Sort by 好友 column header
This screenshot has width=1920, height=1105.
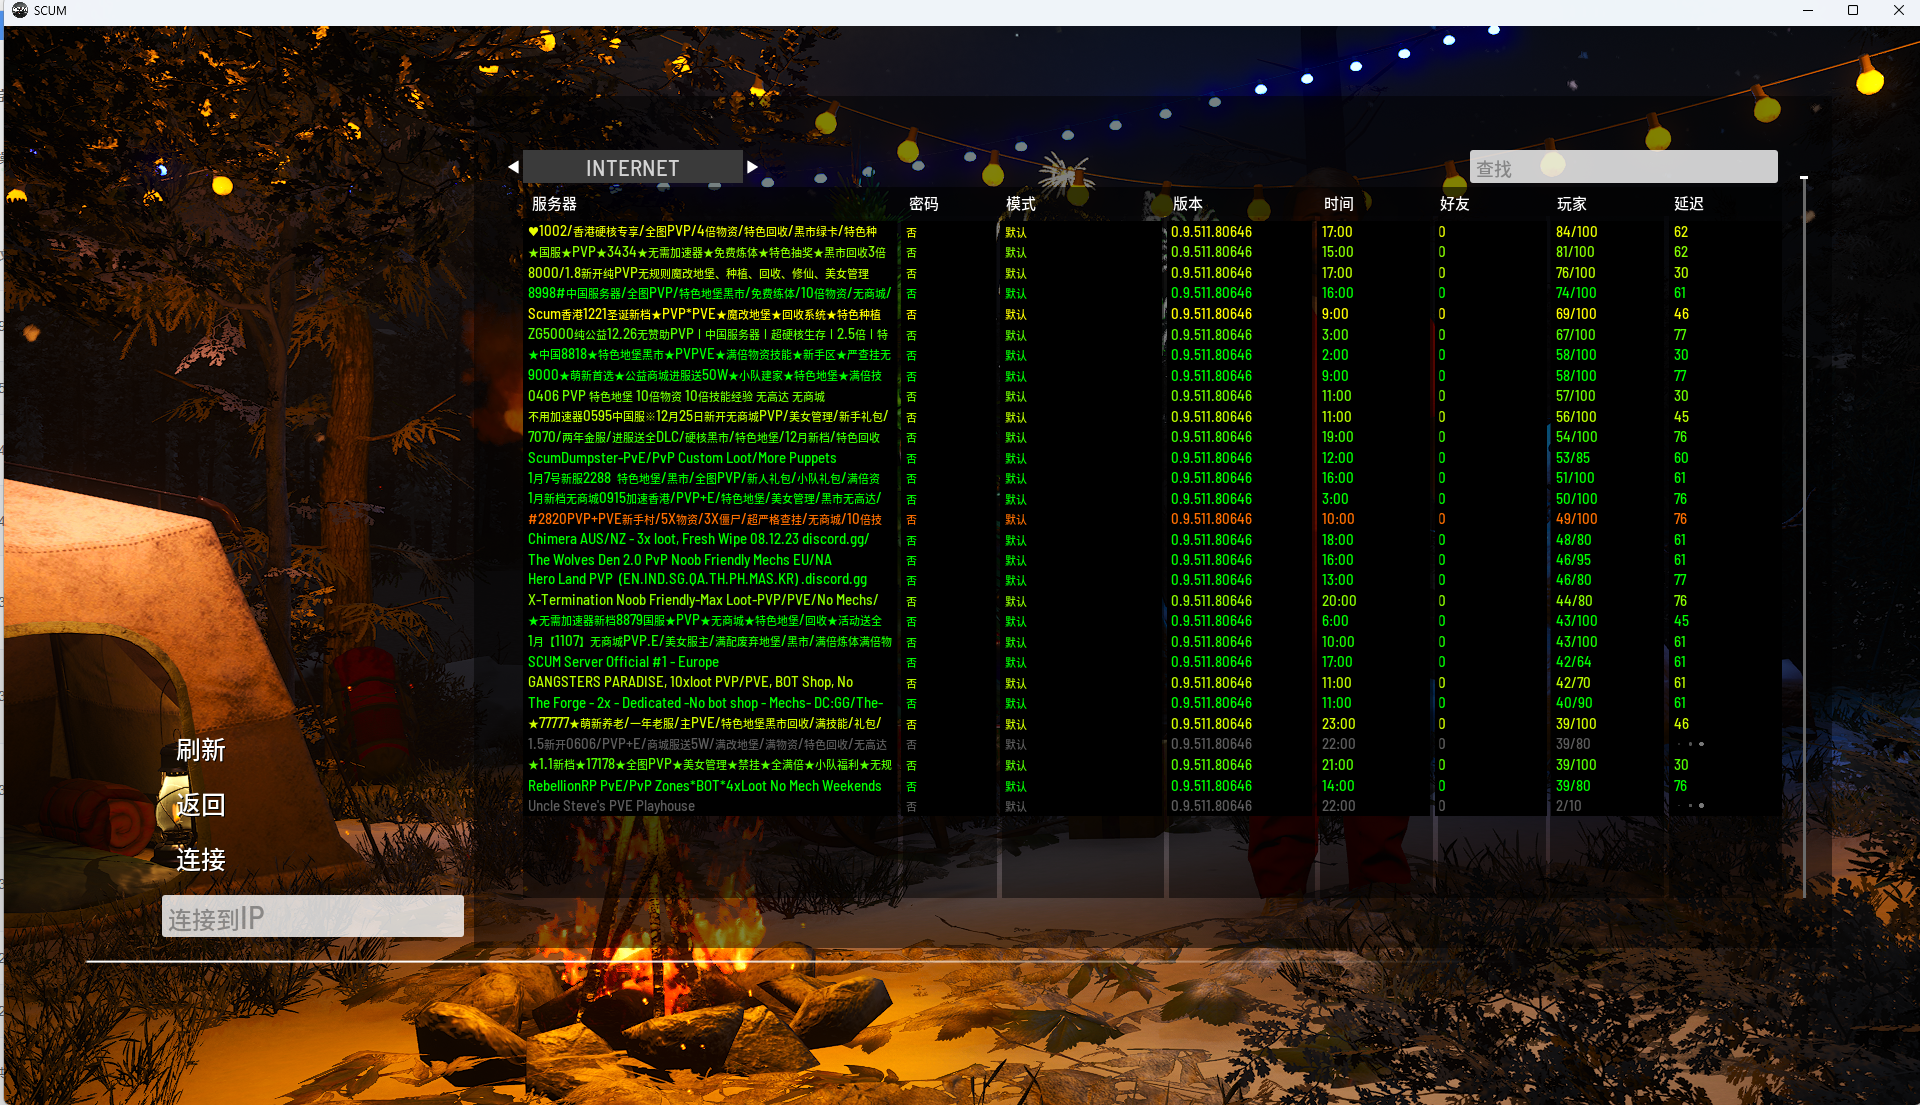pos(1455,204)
